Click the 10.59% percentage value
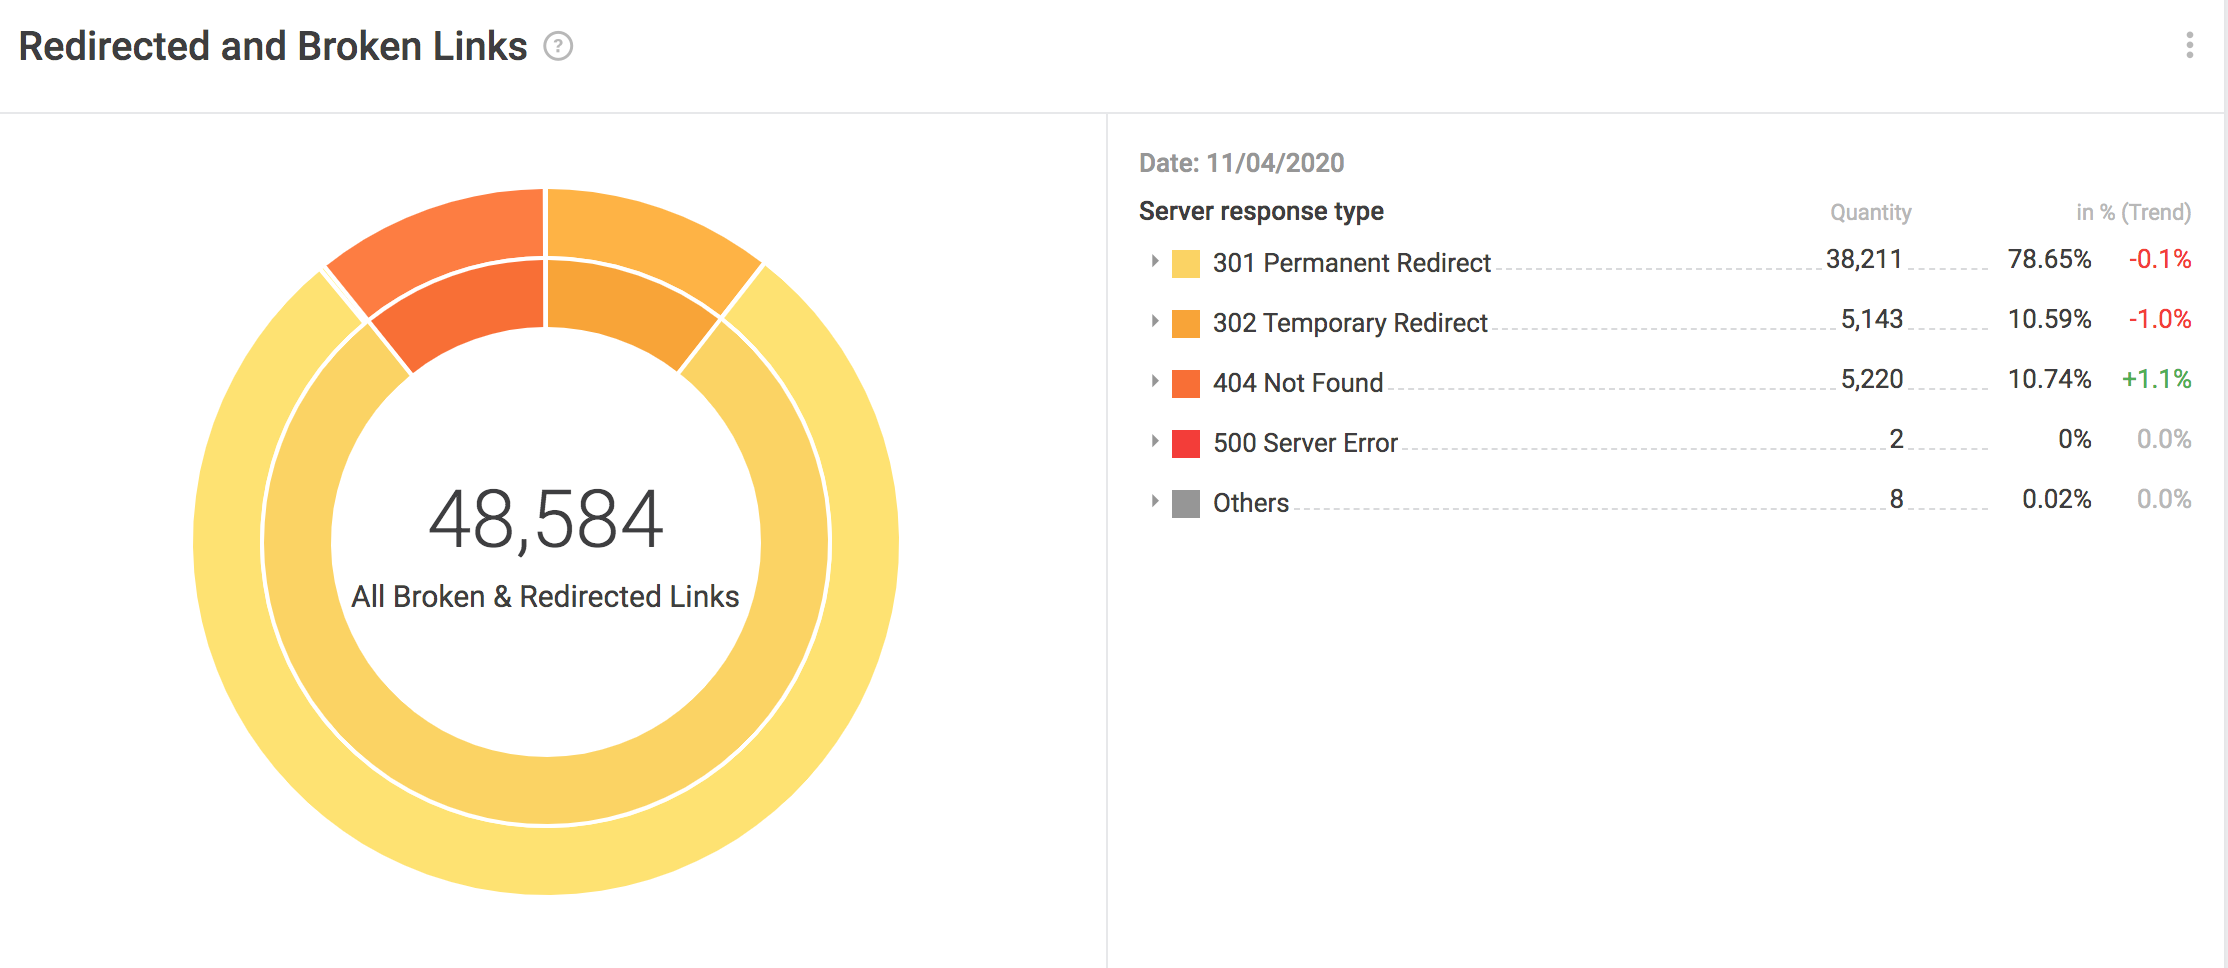The image size is (2228, 968). point(2049,319)
